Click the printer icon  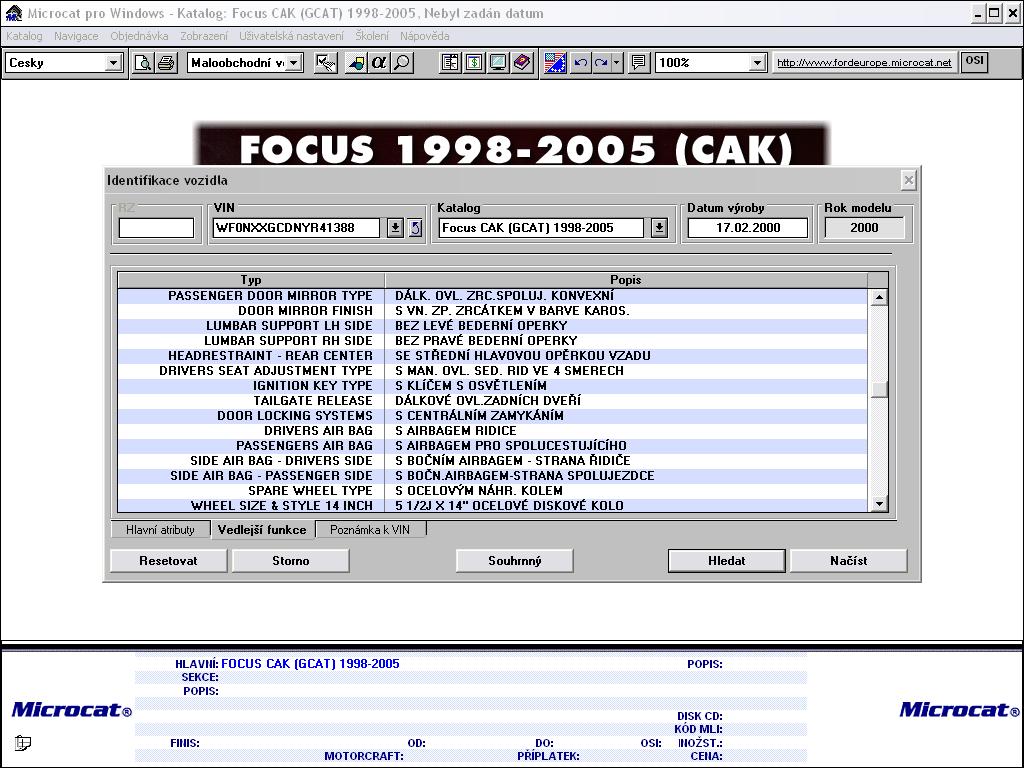[165, 63]
